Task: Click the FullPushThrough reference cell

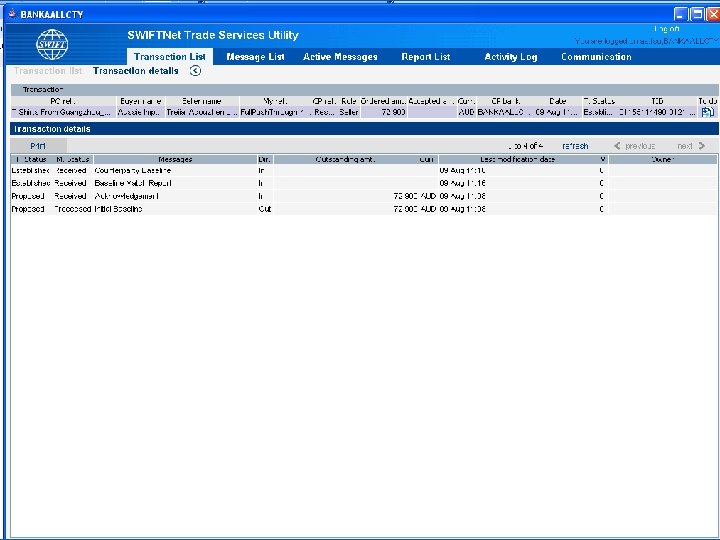Action: click(x=275, y=112)
